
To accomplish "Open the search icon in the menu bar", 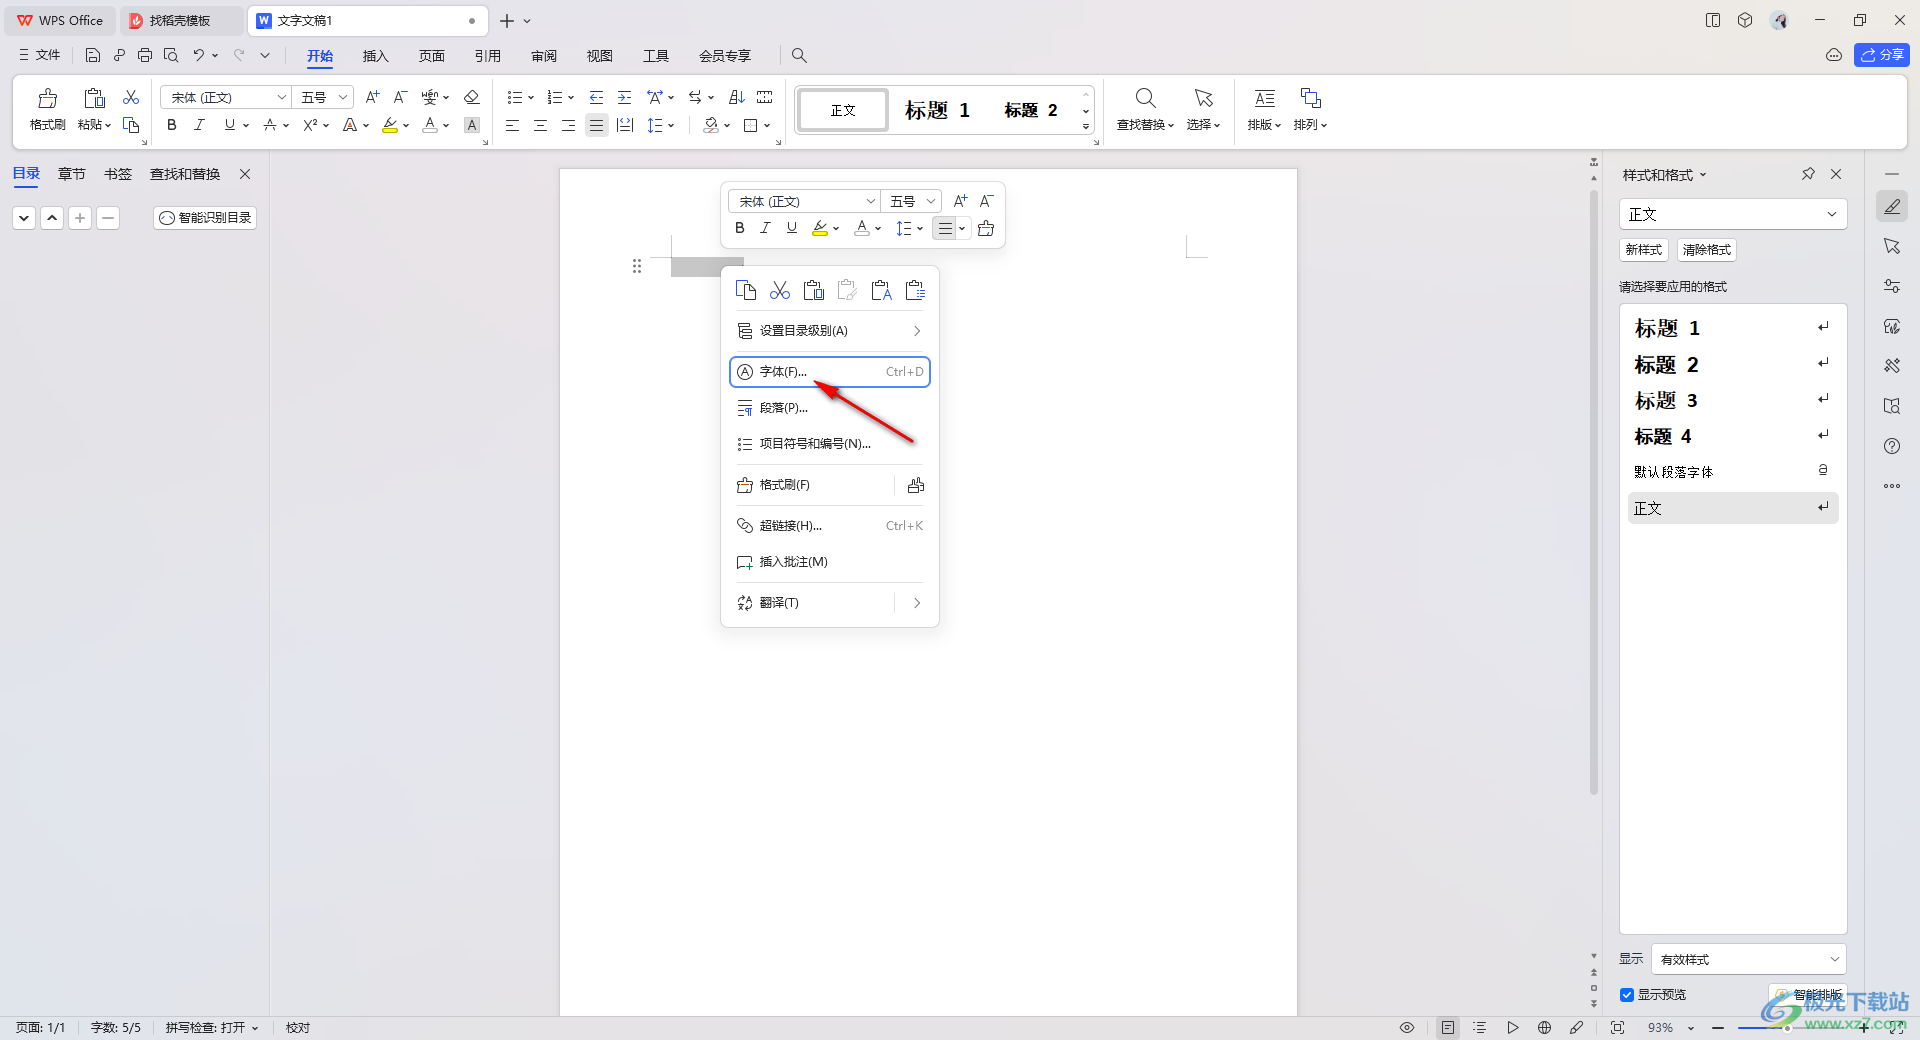I will 799,56.
